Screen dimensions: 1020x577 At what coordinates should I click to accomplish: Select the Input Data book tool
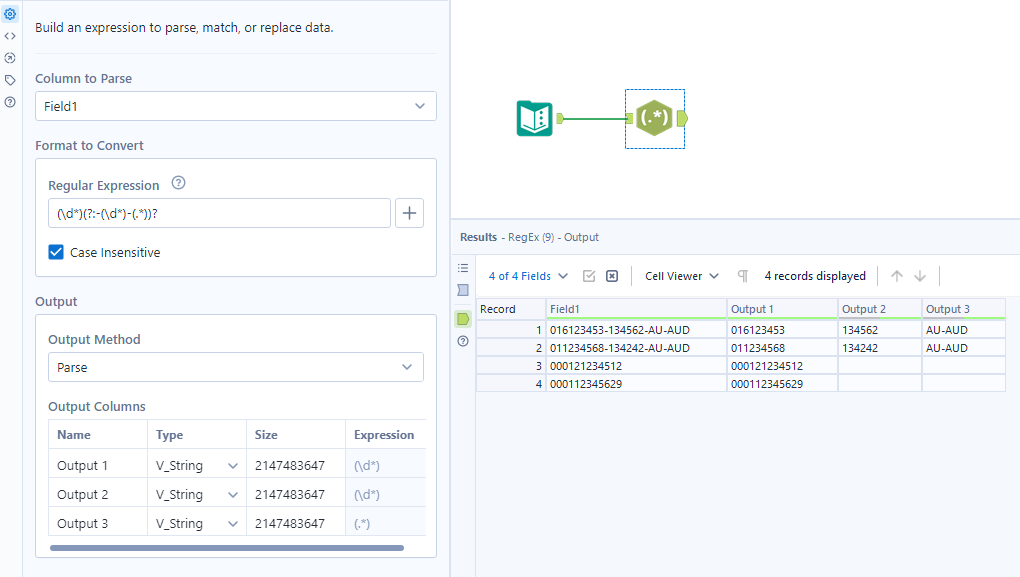point(535,119)
